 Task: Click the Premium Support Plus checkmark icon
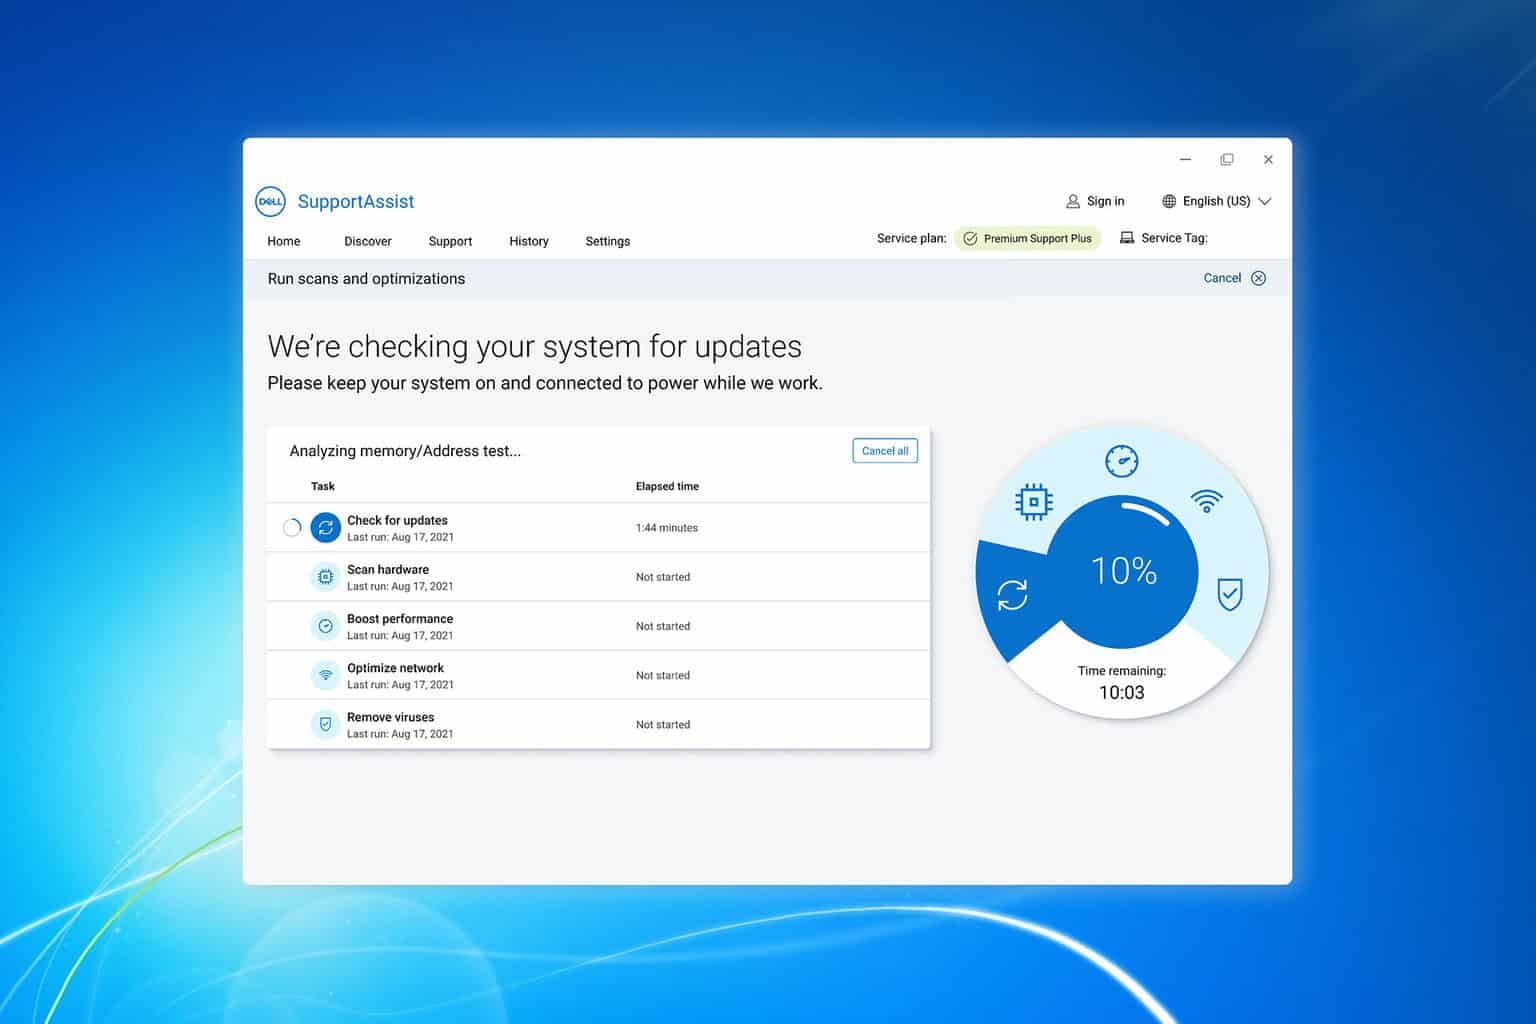tap(970, 238)
